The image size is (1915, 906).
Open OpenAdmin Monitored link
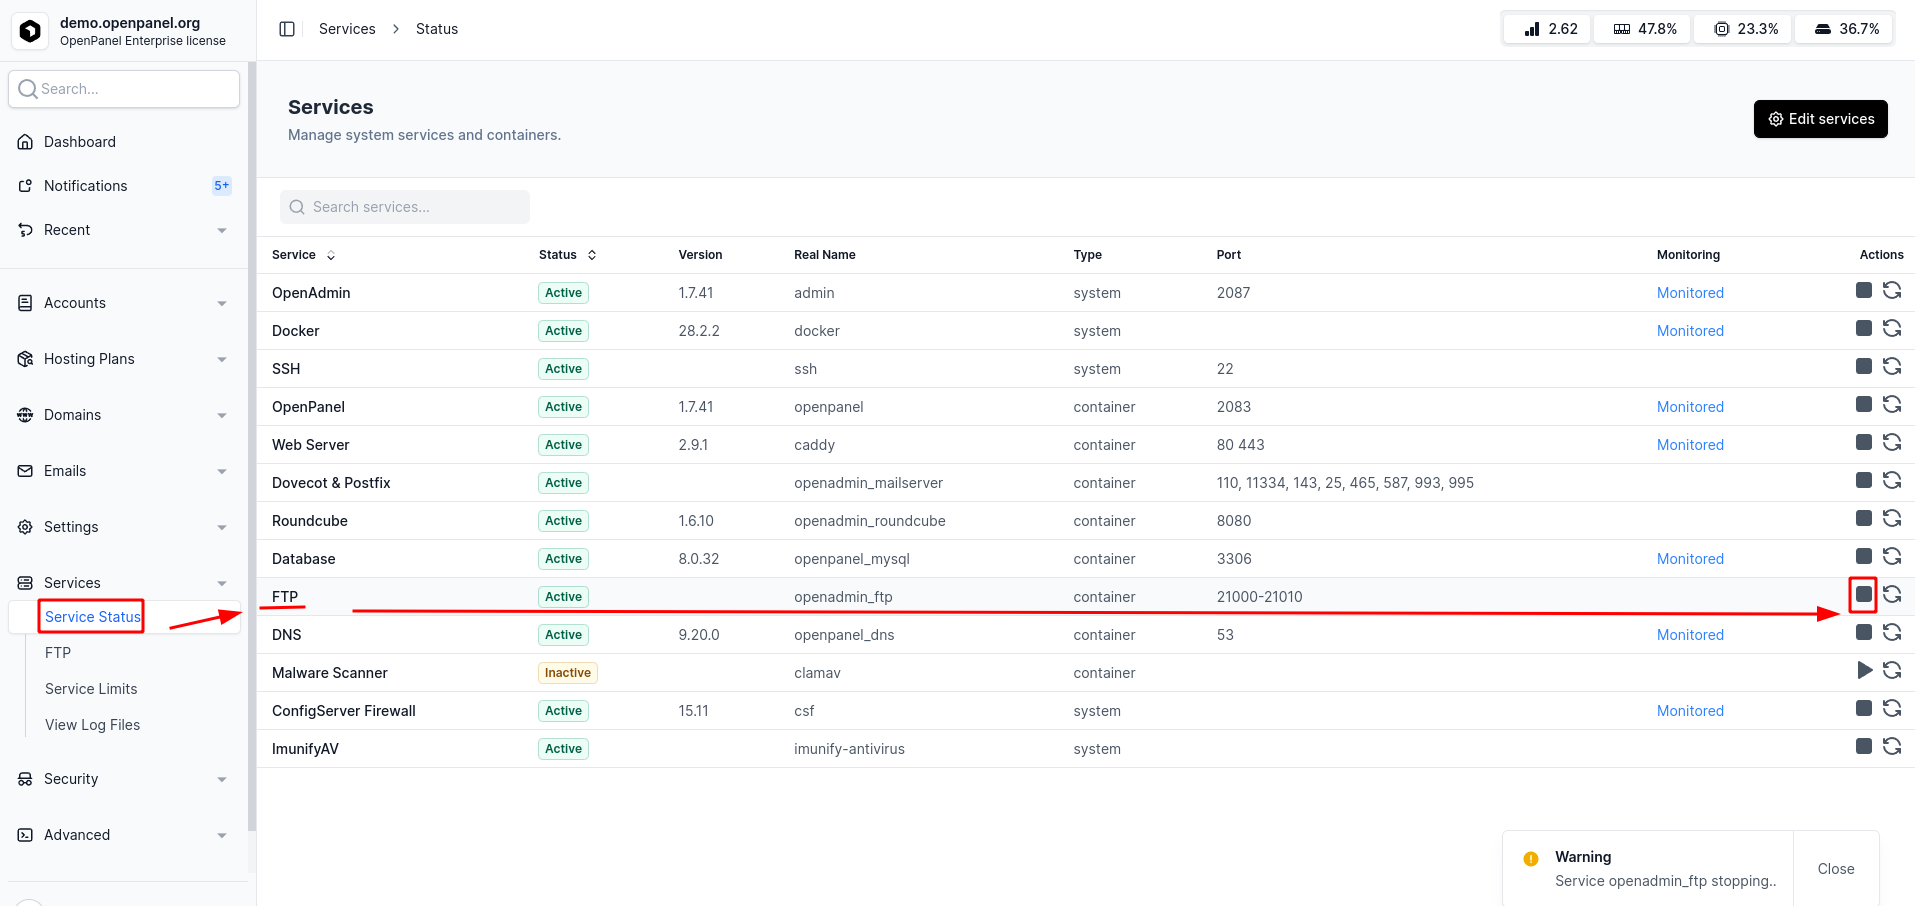[x=1690, y=293]
